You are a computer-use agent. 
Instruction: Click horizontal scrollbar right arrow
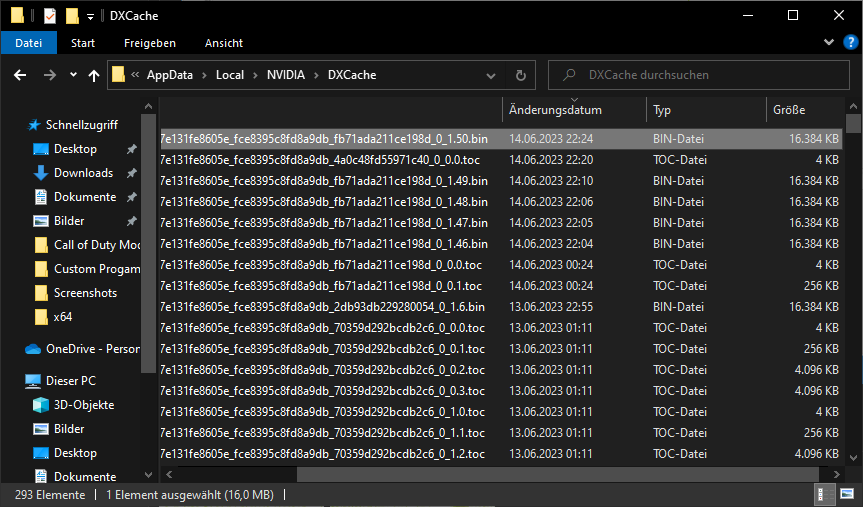click(836, 474)
